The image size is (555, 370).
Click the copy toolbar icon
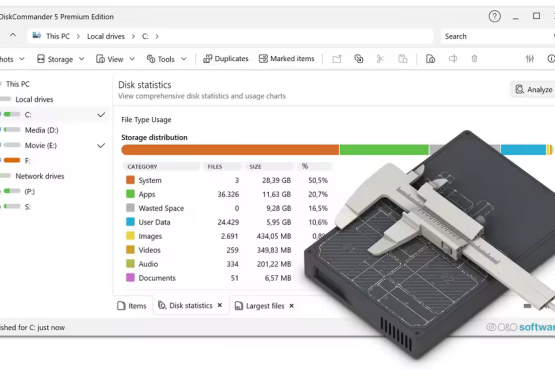click(x=359, y=59)
